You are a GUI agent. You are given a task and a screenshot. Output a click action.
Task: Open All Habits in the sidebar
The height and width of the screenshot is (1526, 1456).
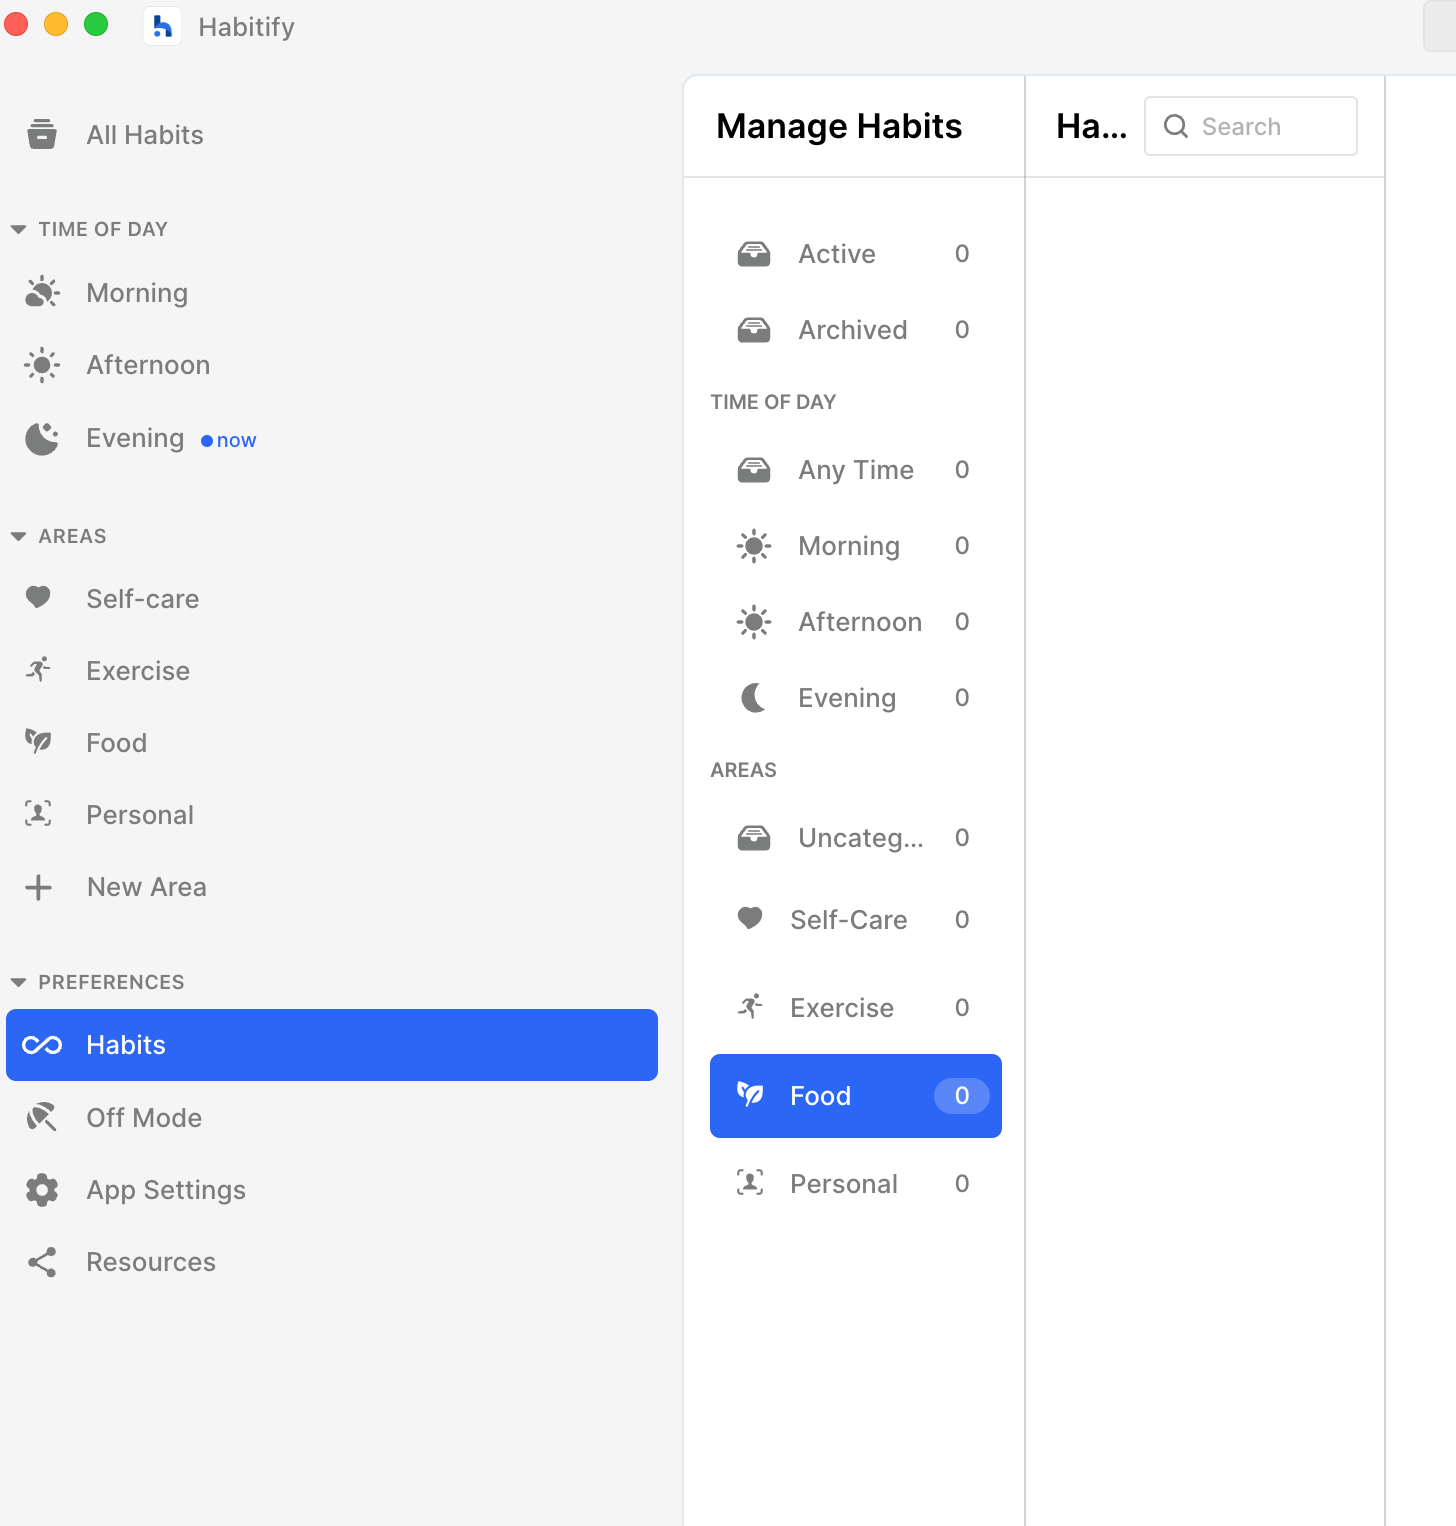point(332,135)
